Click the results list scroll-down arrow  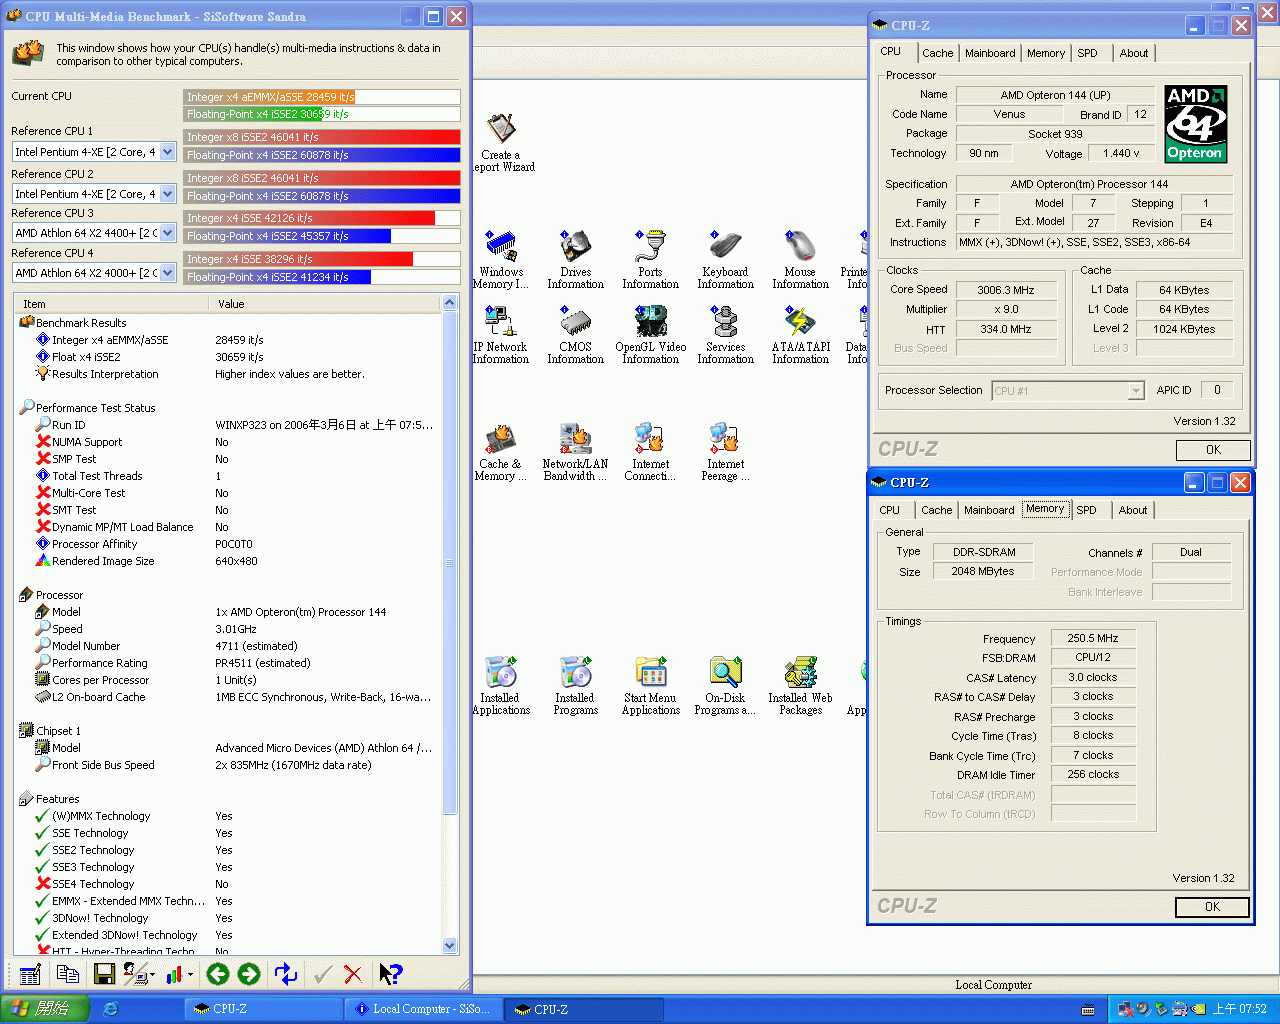[449, 945]
